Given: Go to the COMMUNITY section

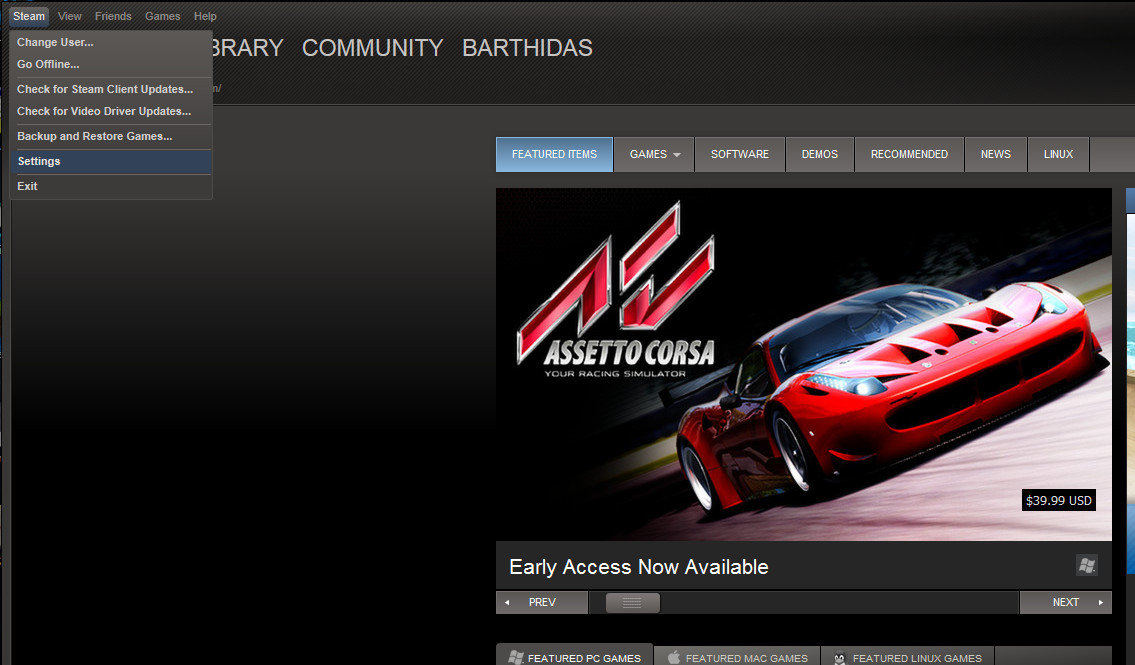Looking at the screenshot, I should tap(372, 48).
